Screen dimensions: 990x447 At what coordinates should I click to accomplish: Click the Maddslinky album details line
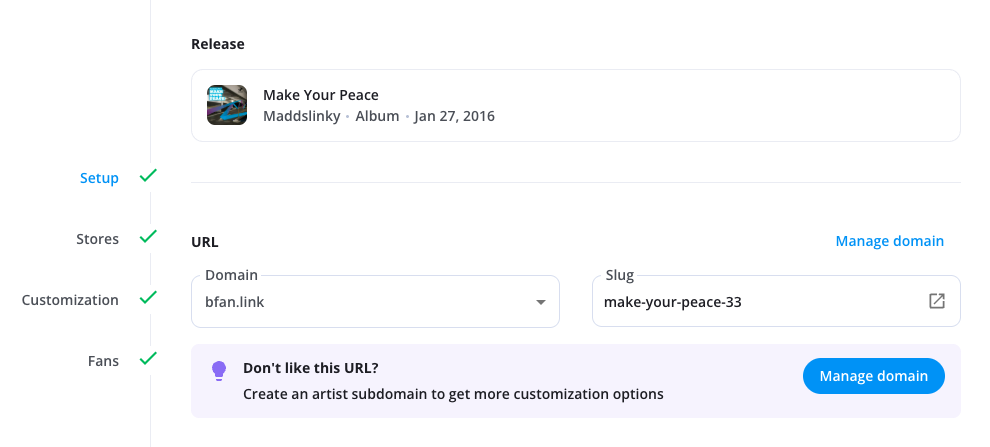tap(378, 116)
